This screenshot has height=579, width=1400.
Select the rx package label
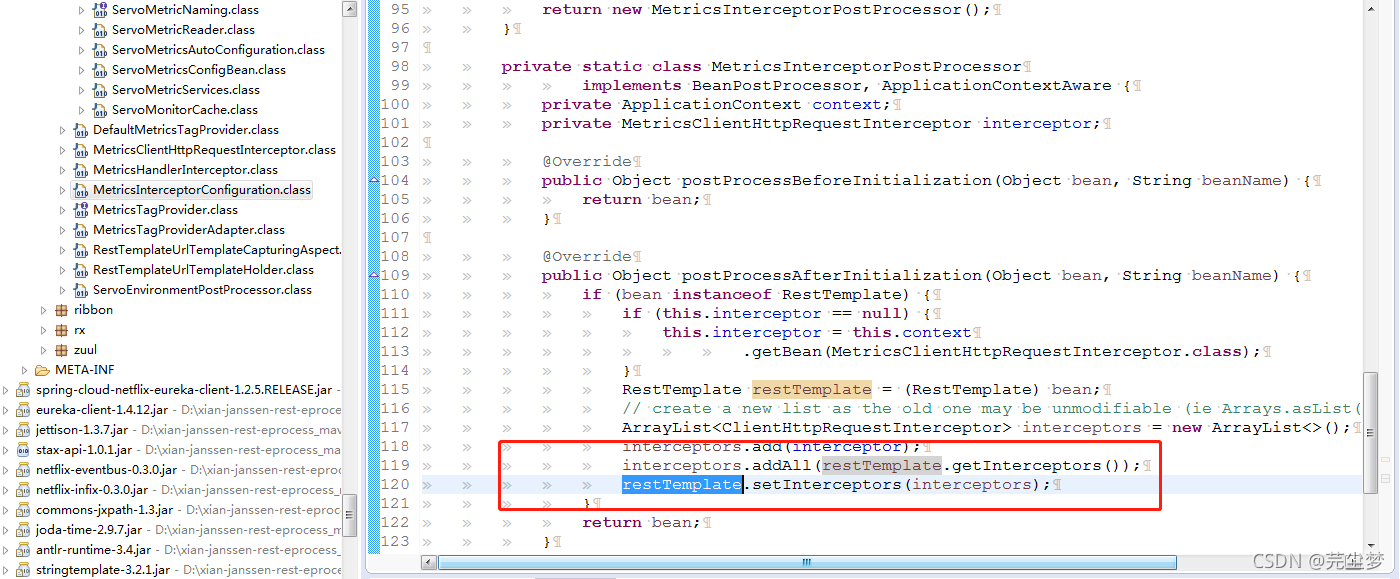(x=80, y=330)
